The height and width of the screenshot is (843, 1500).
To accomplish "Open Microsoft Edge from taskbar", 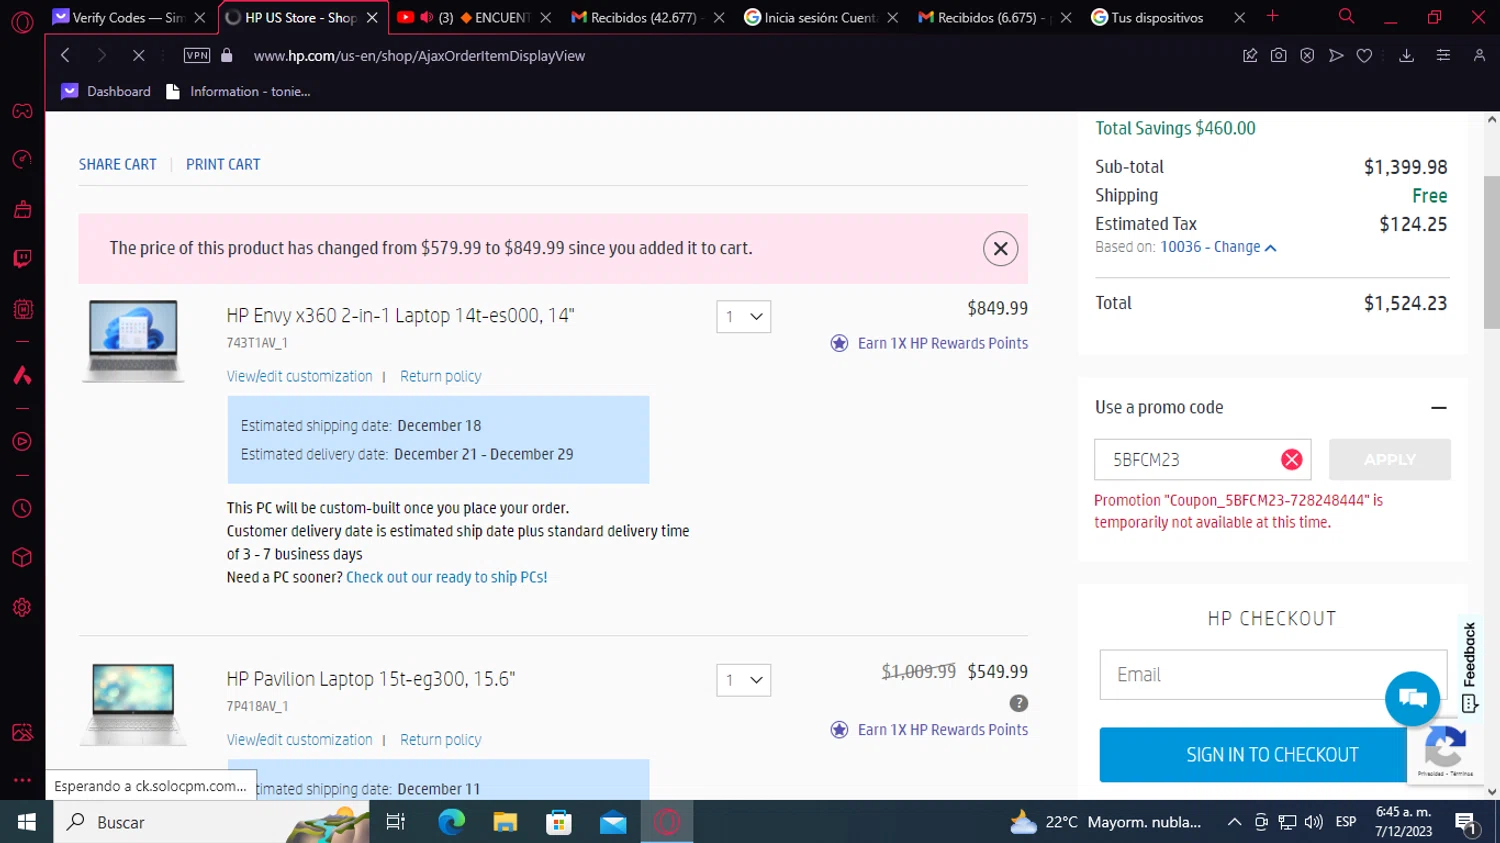I will (x=451, y=822).
